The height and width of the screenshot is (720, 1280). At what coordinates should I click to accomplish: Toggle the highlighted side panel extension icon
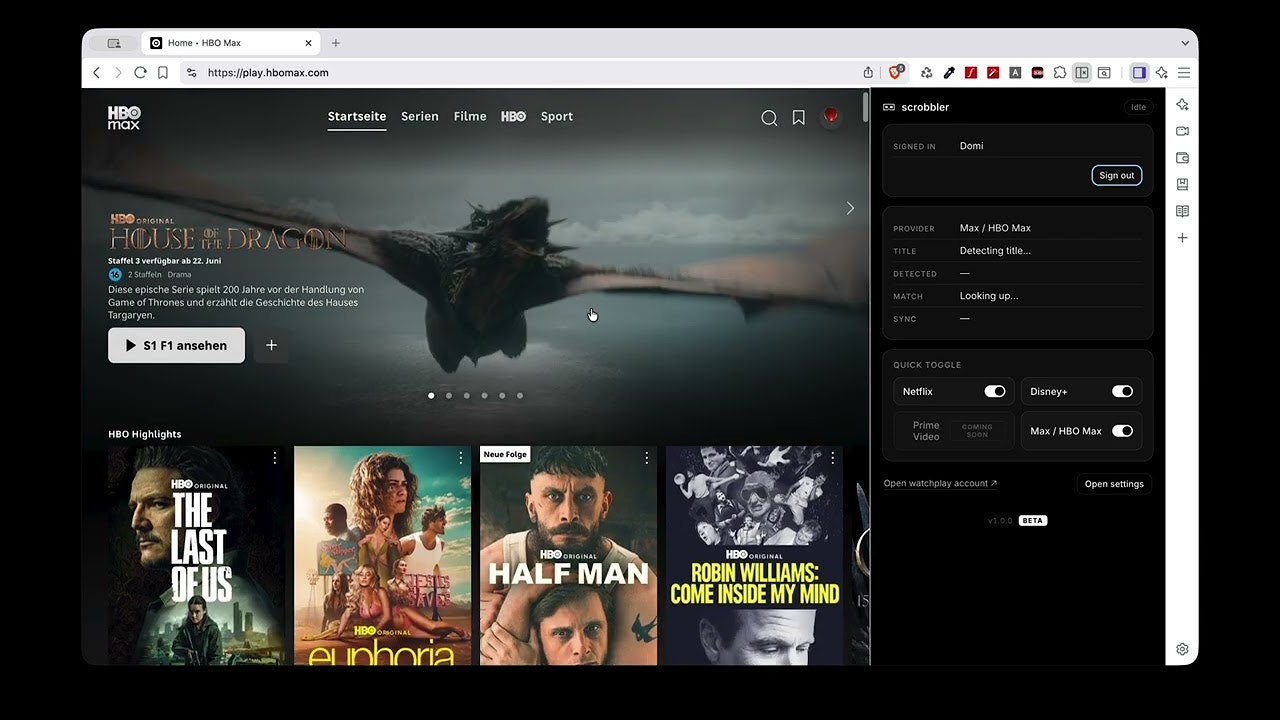(x=1081, y=73)
